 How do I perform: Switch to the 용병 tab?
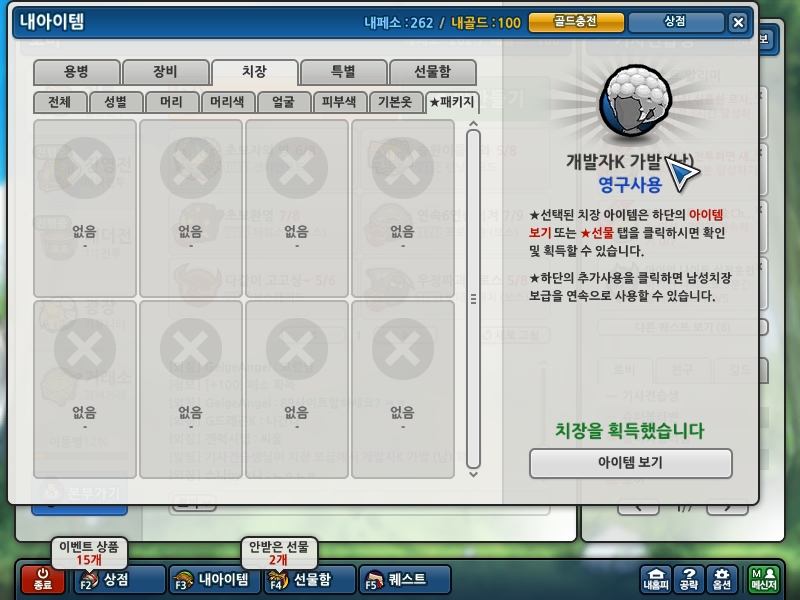click(77, 72)
